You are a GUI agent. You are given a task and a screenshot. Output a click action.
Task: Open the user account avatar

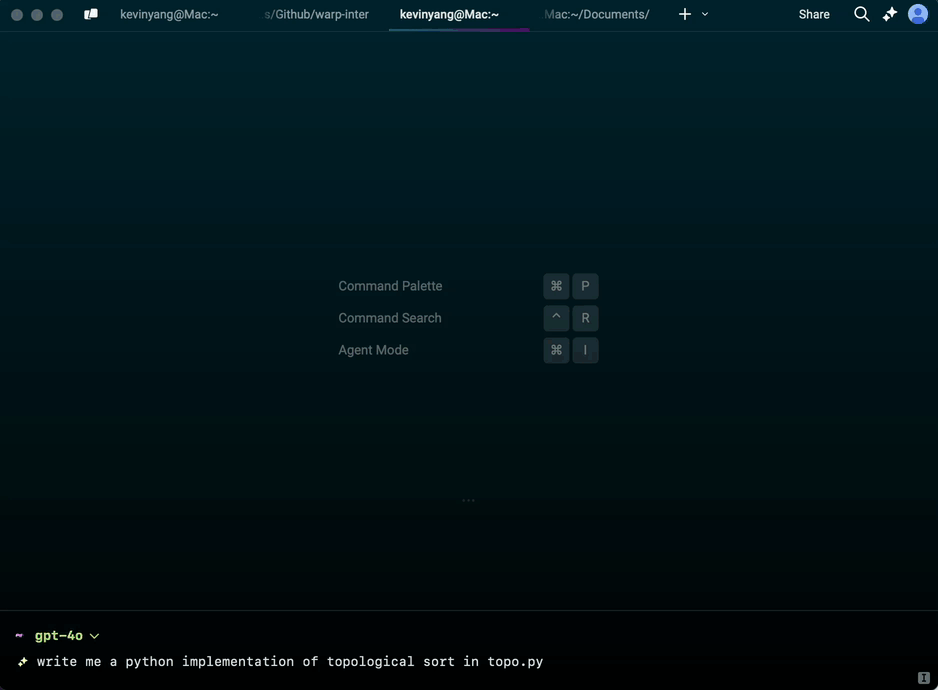[x=917, y=15]
